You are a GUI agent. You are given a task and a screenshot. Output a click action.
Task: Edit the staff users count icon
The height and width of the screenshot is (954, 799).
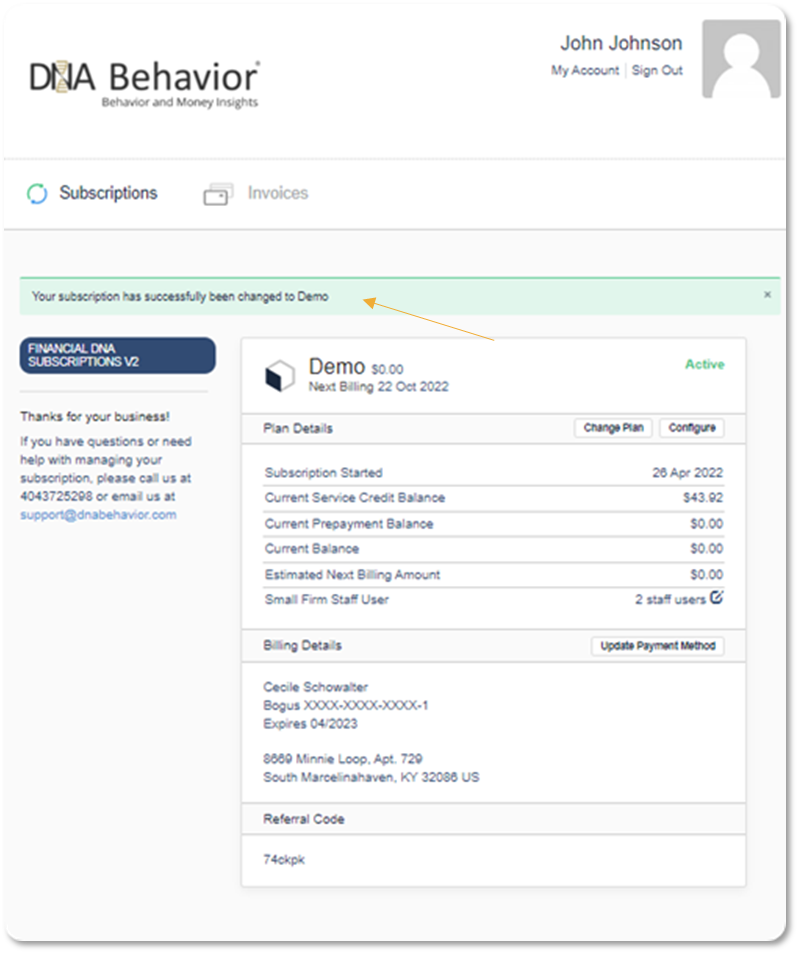pyautogui.click(x=717, y=597)
